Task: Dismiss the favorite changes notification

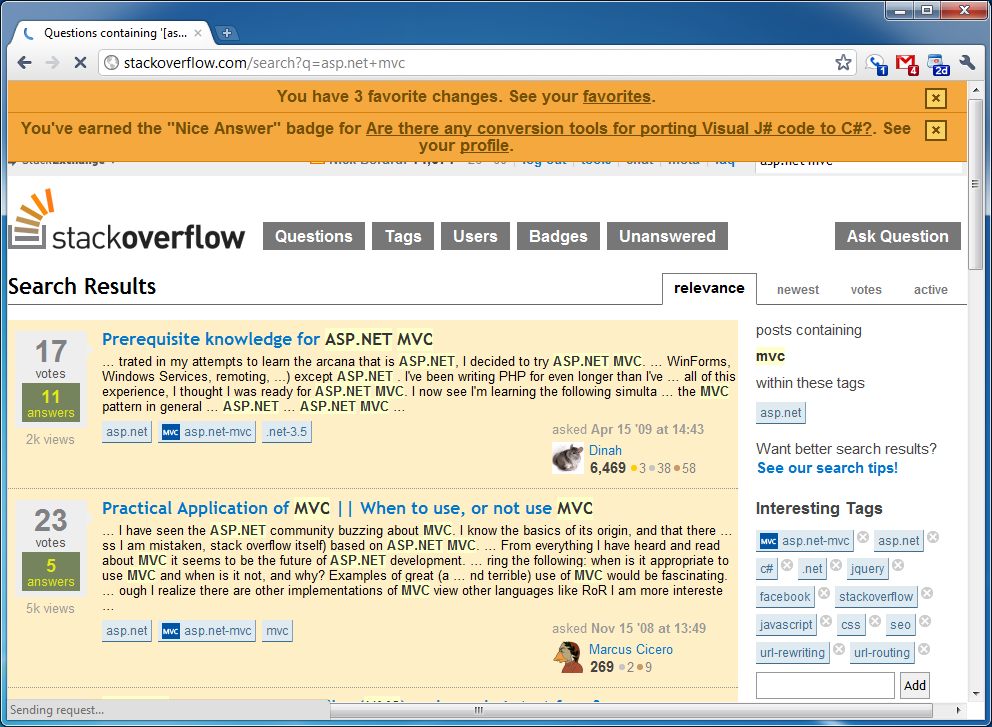Action: [x=935, y=98]
